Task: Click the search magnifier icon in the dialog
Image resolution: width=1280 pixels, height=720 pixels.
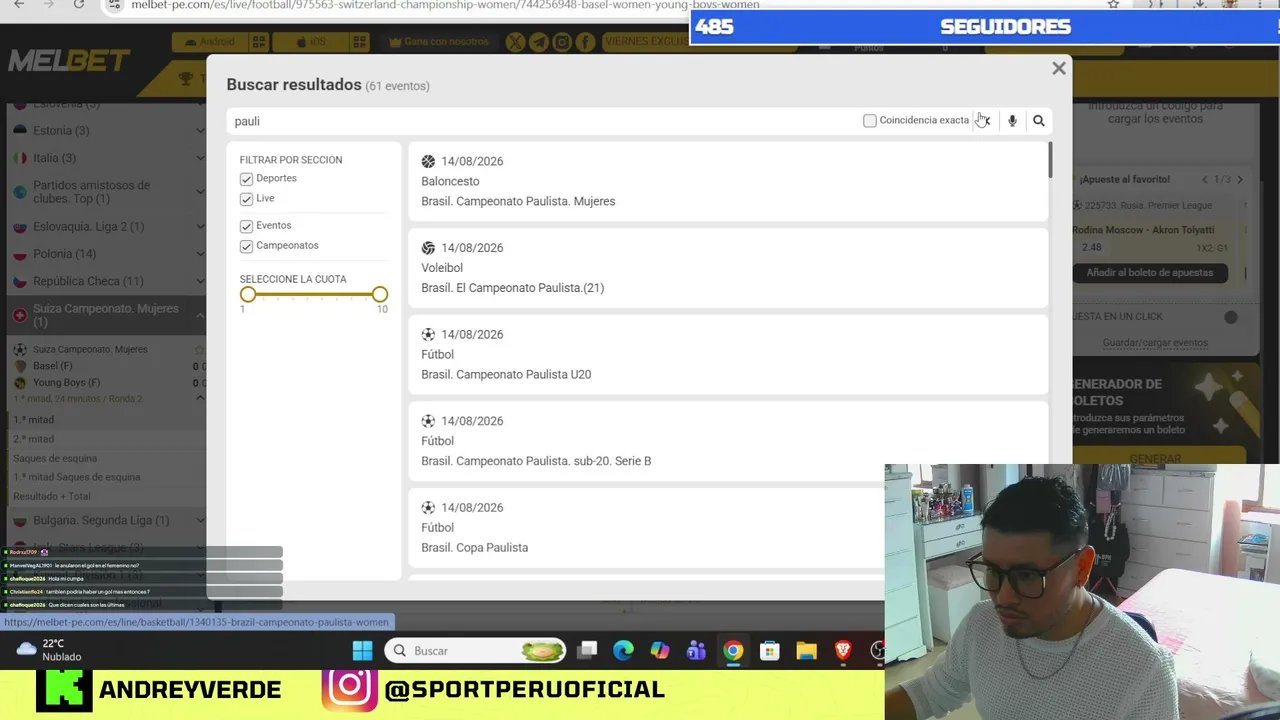Action: [1039, 121]
